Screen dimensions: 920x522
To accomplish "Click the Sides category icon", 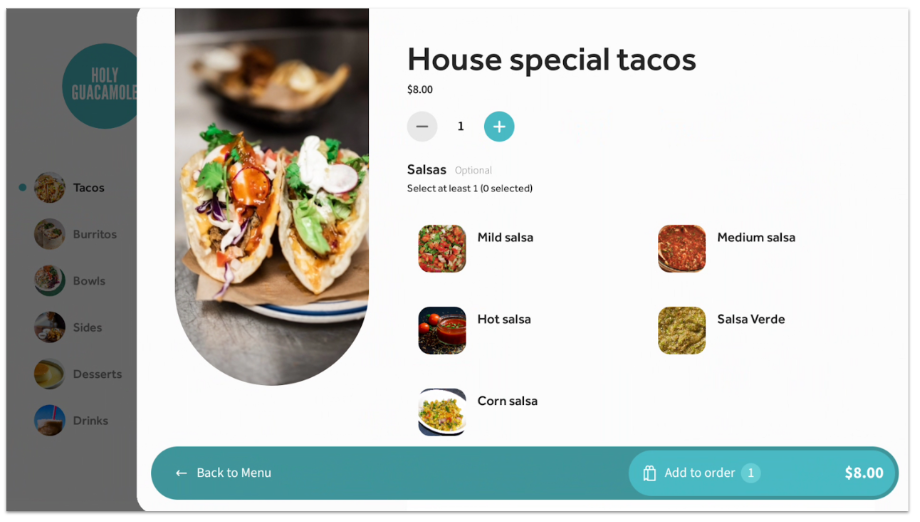I will (x=49, y=327).
